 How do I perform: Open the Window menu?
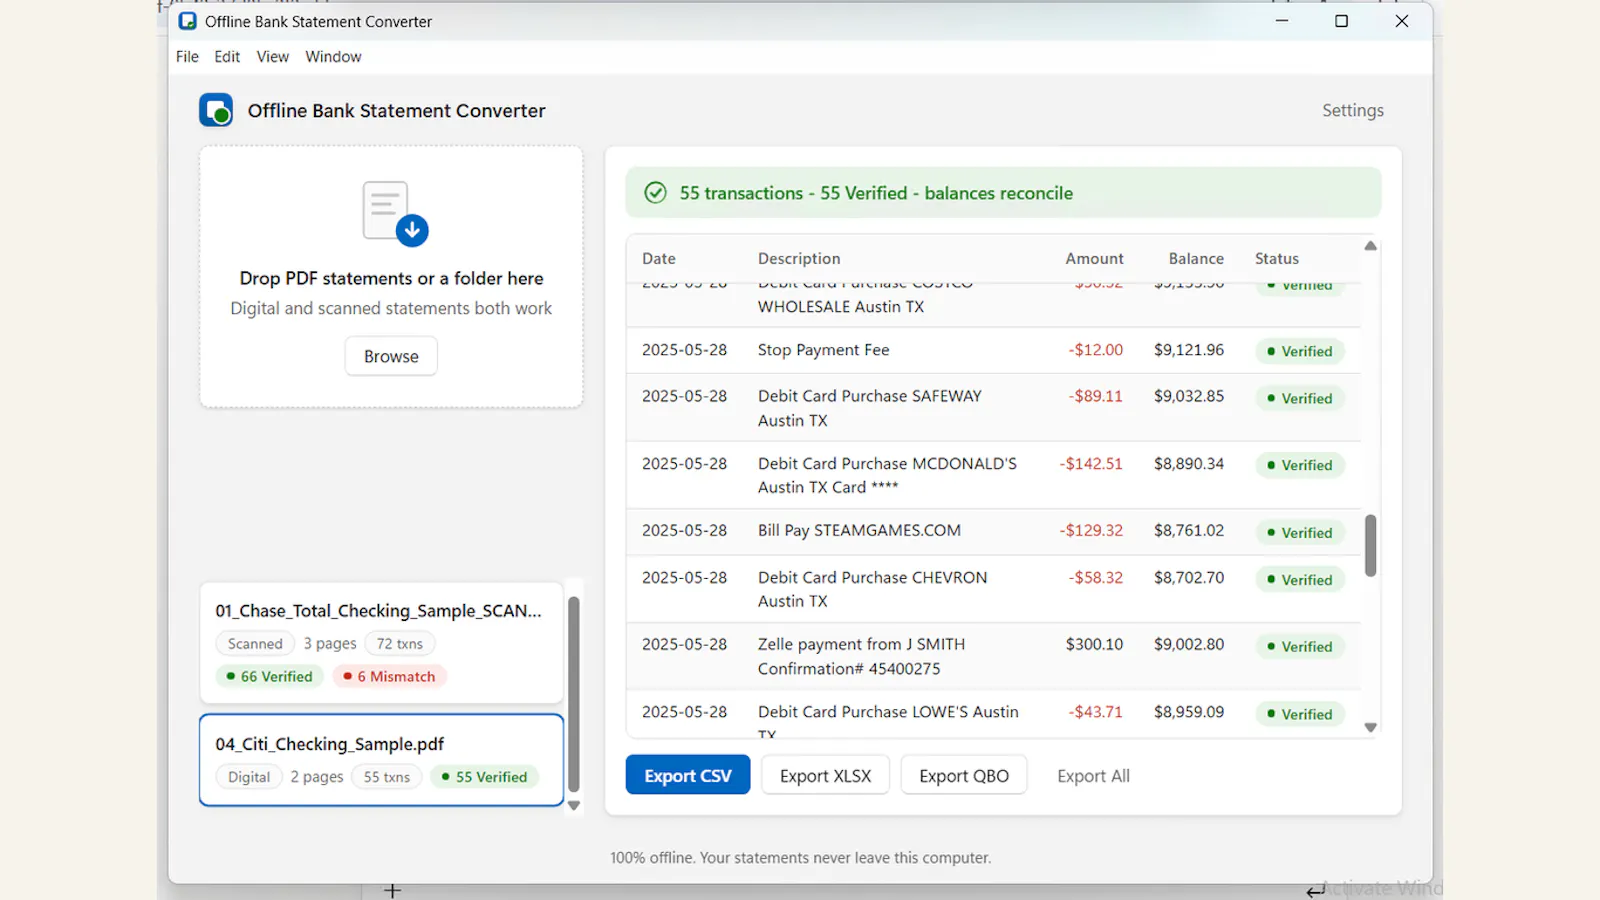click(x=333, y=57)
